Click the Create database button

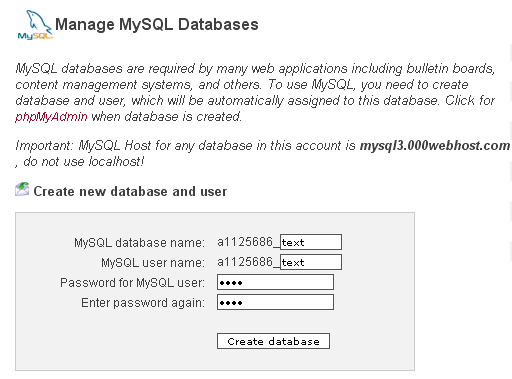click(x=273, y=341)
